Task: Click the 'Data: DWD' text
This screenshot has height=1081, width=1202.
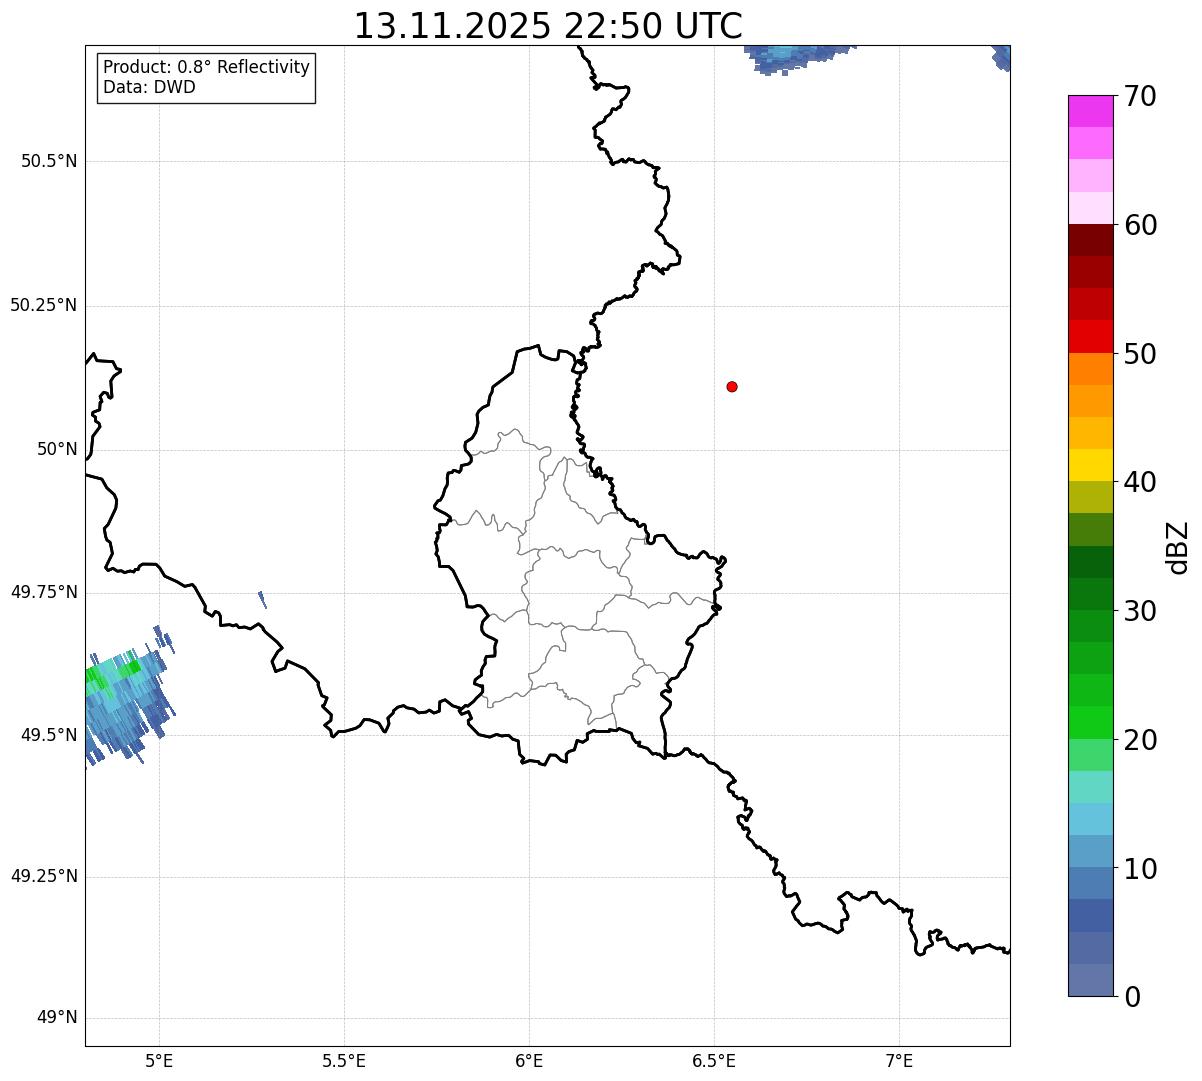Action: [x=149, y=87]
